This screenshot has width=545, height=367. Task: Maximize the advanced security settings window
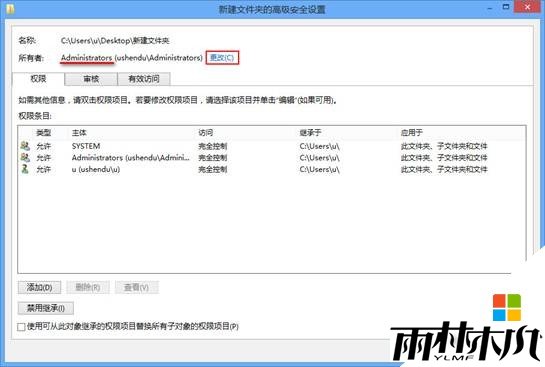click(x=506, y=7)
